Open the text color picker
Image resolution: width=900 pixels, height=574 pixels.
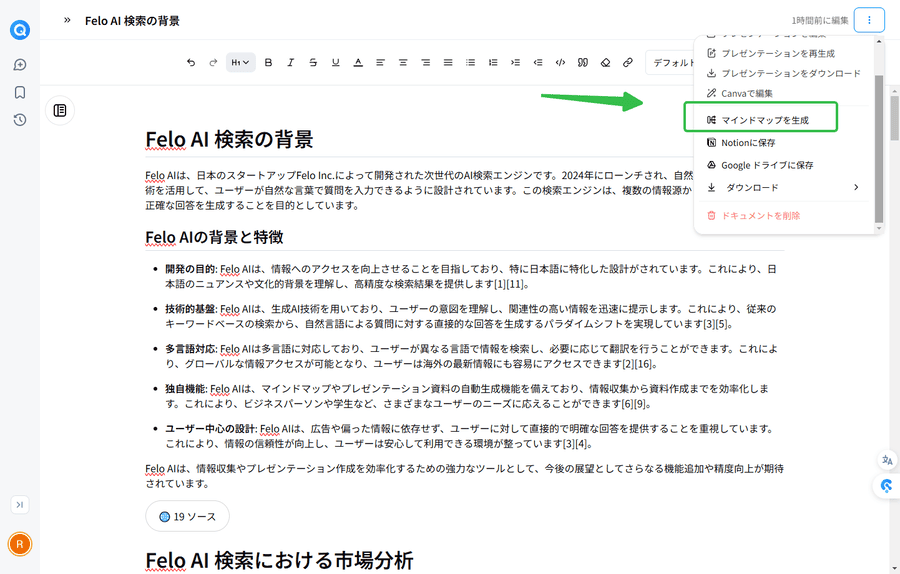click(358, 63)
